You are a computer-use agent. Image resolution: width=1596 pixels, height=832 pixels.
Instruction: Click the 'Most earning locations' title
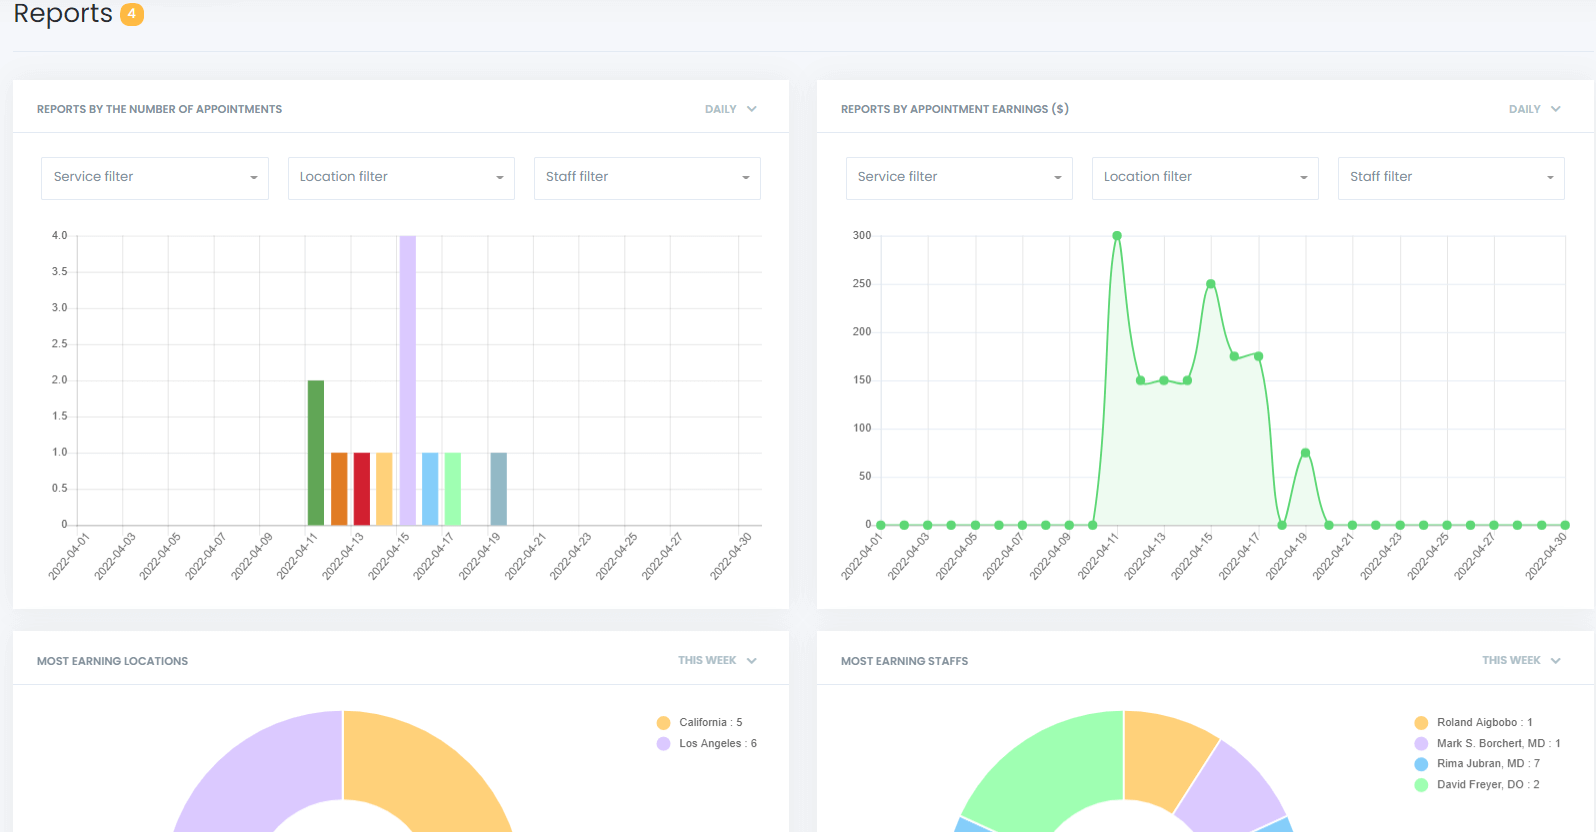tap(112, 661)
